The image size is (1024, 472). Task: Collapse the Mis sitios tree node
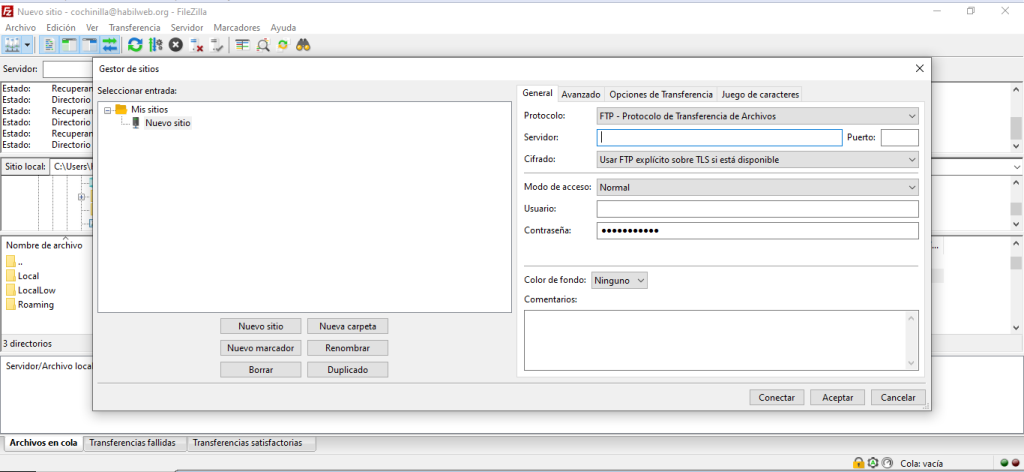[x=107, y=110]
